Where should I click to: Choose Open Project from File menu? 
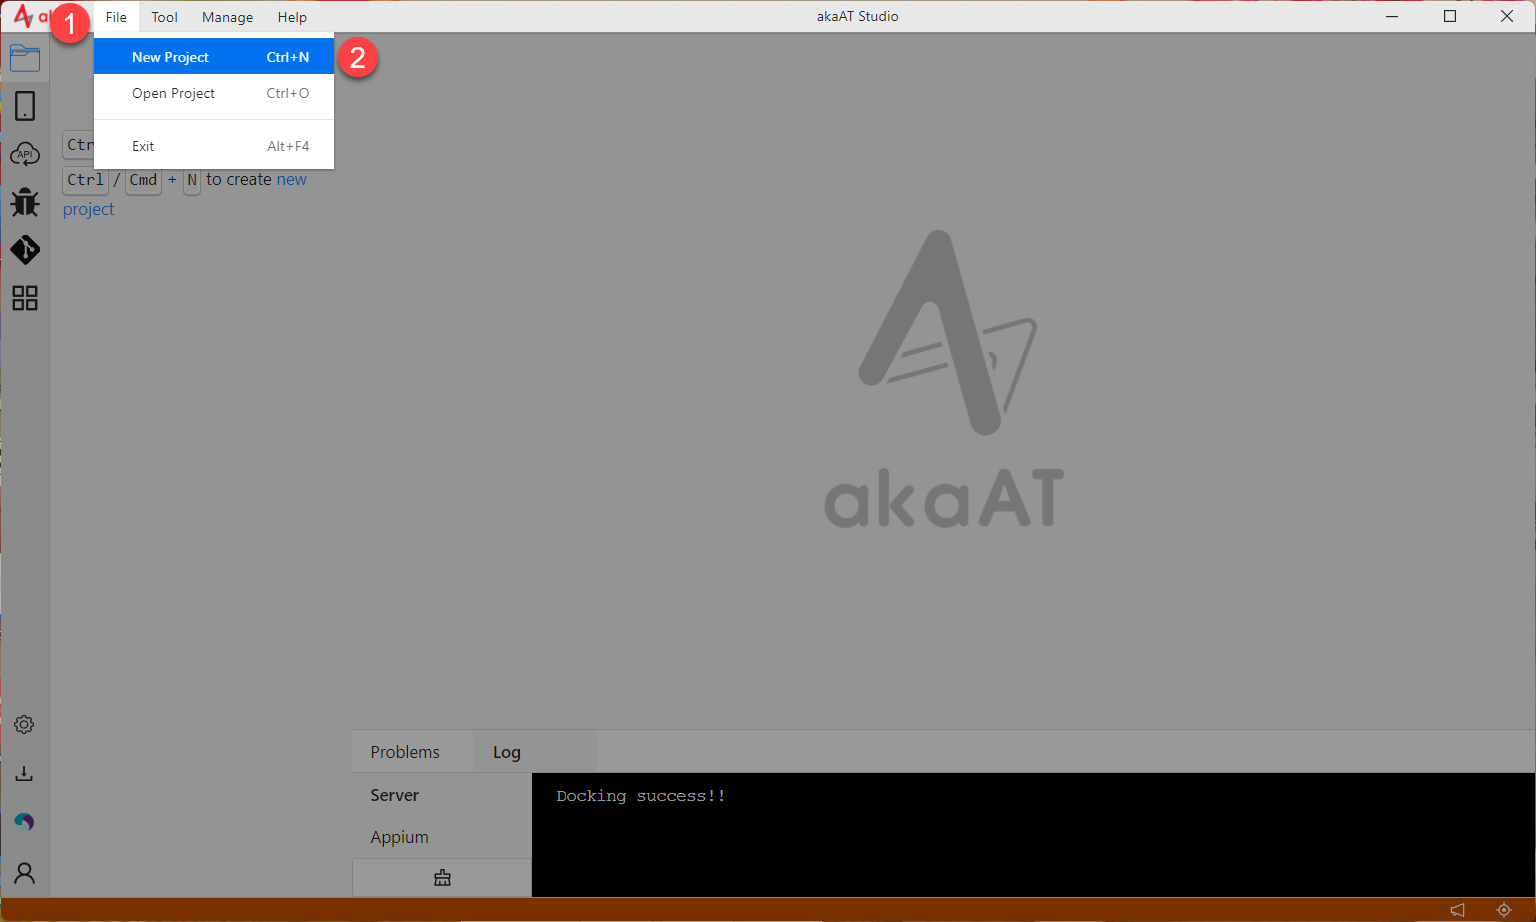click(214, 93)
